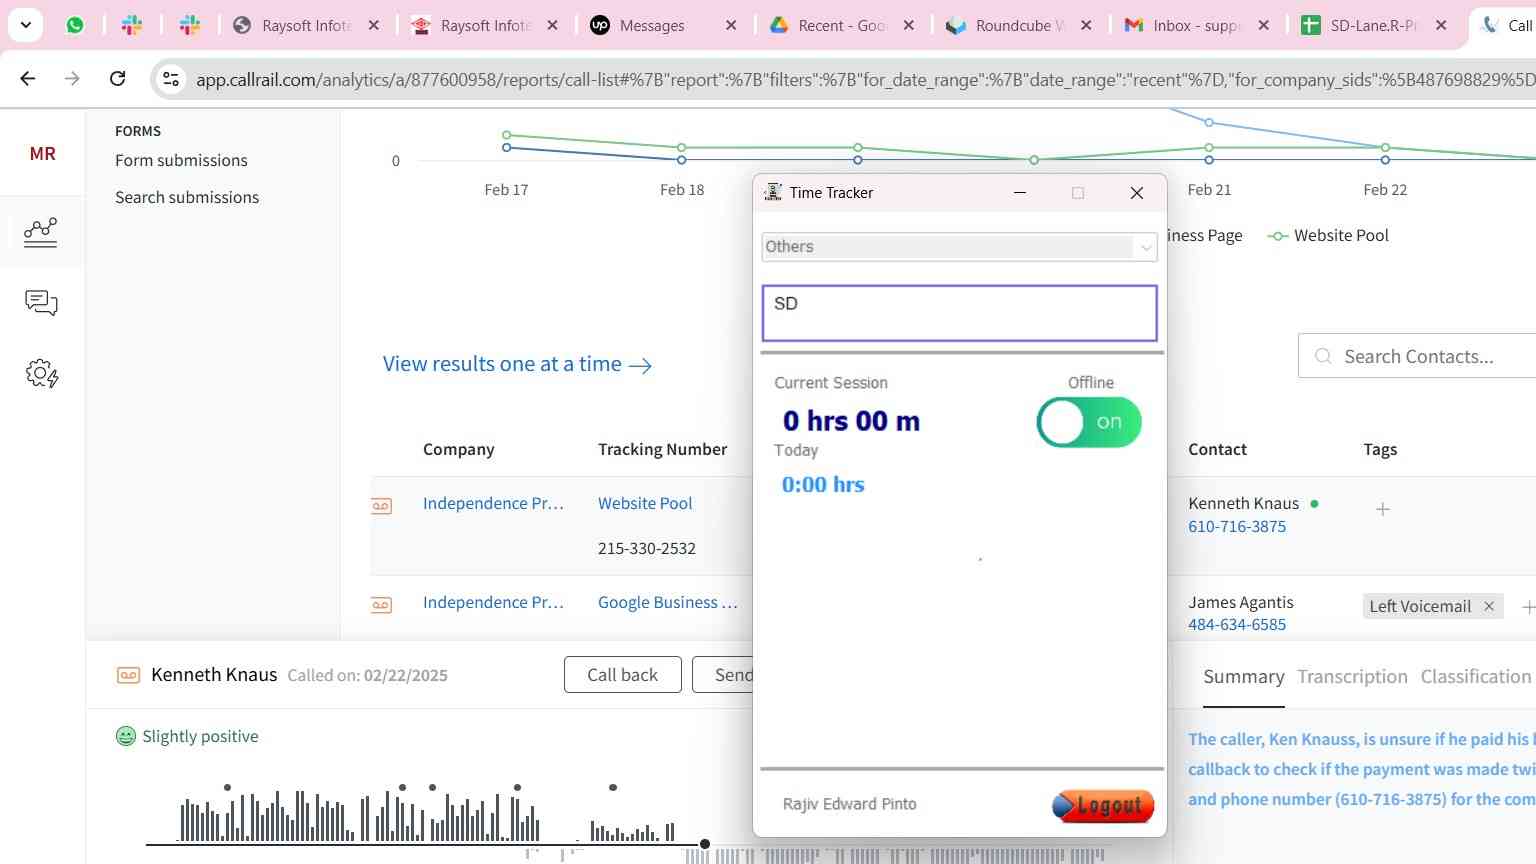Switch to the Gmail Inbox tab
The width and height of the screenshot is (1536, 864).
[1197, 25]
